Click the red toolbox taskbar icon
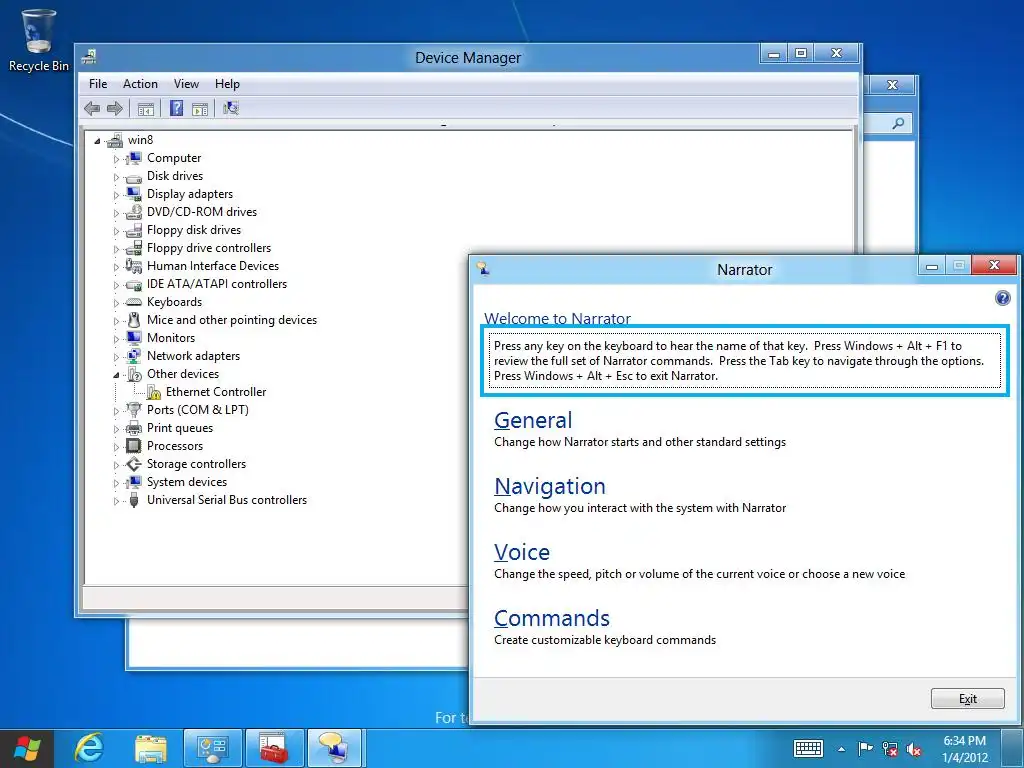 pos(274,748)
